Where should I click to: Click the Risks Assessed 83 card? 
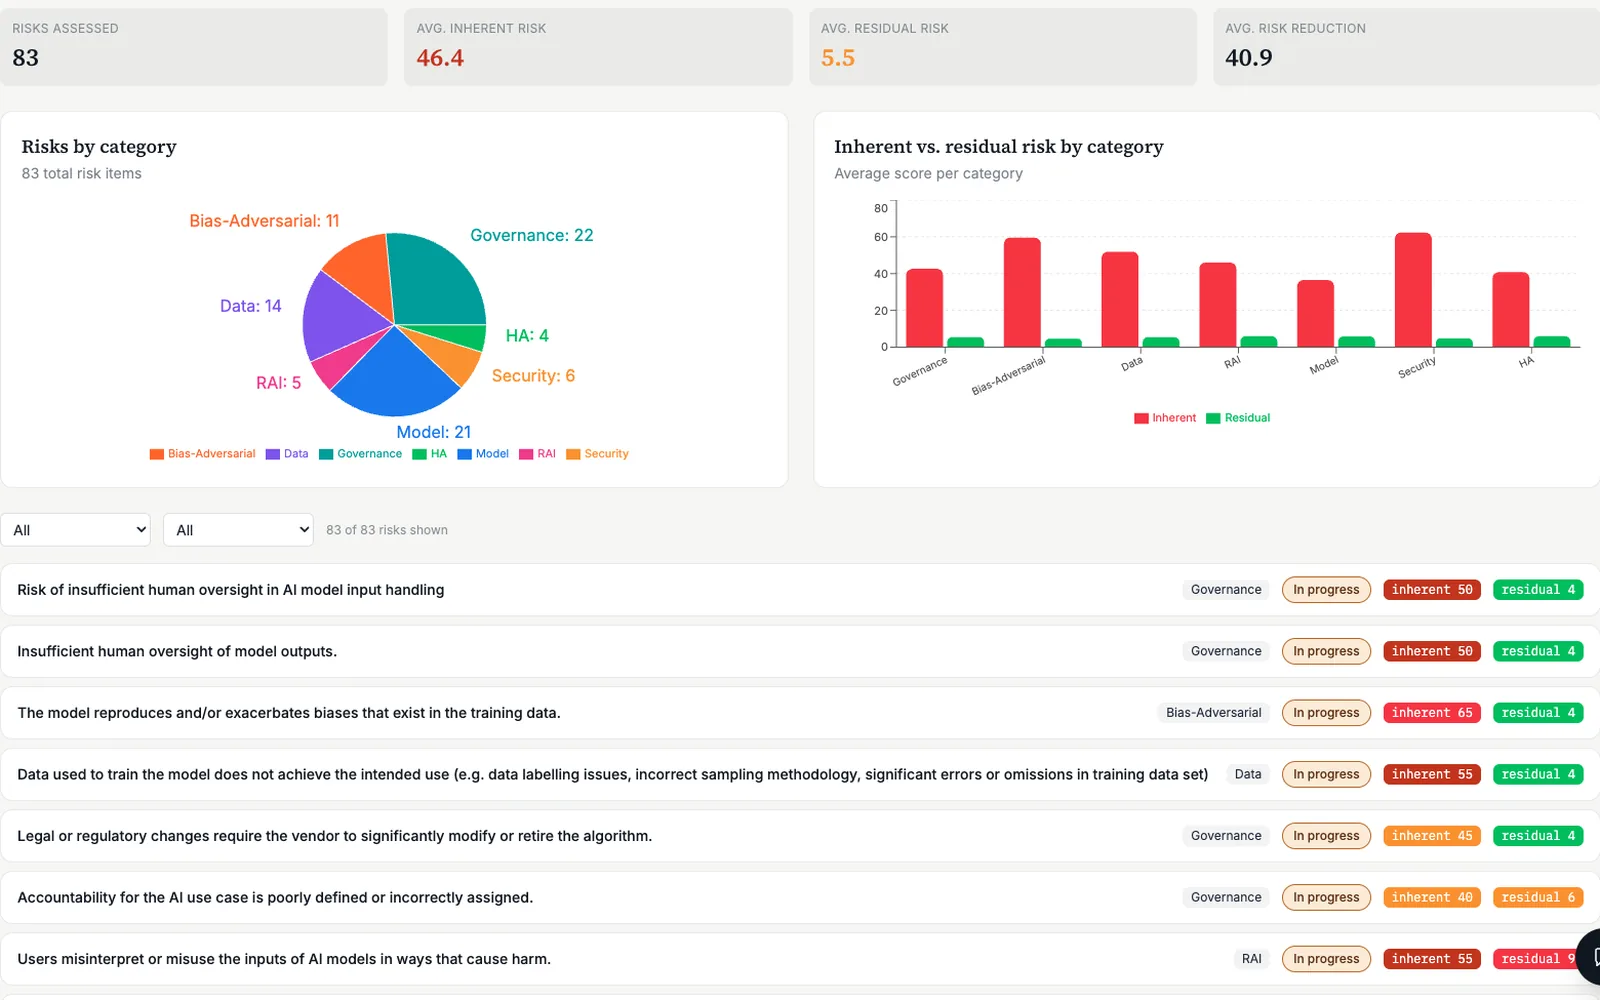(x=193, y=47)
